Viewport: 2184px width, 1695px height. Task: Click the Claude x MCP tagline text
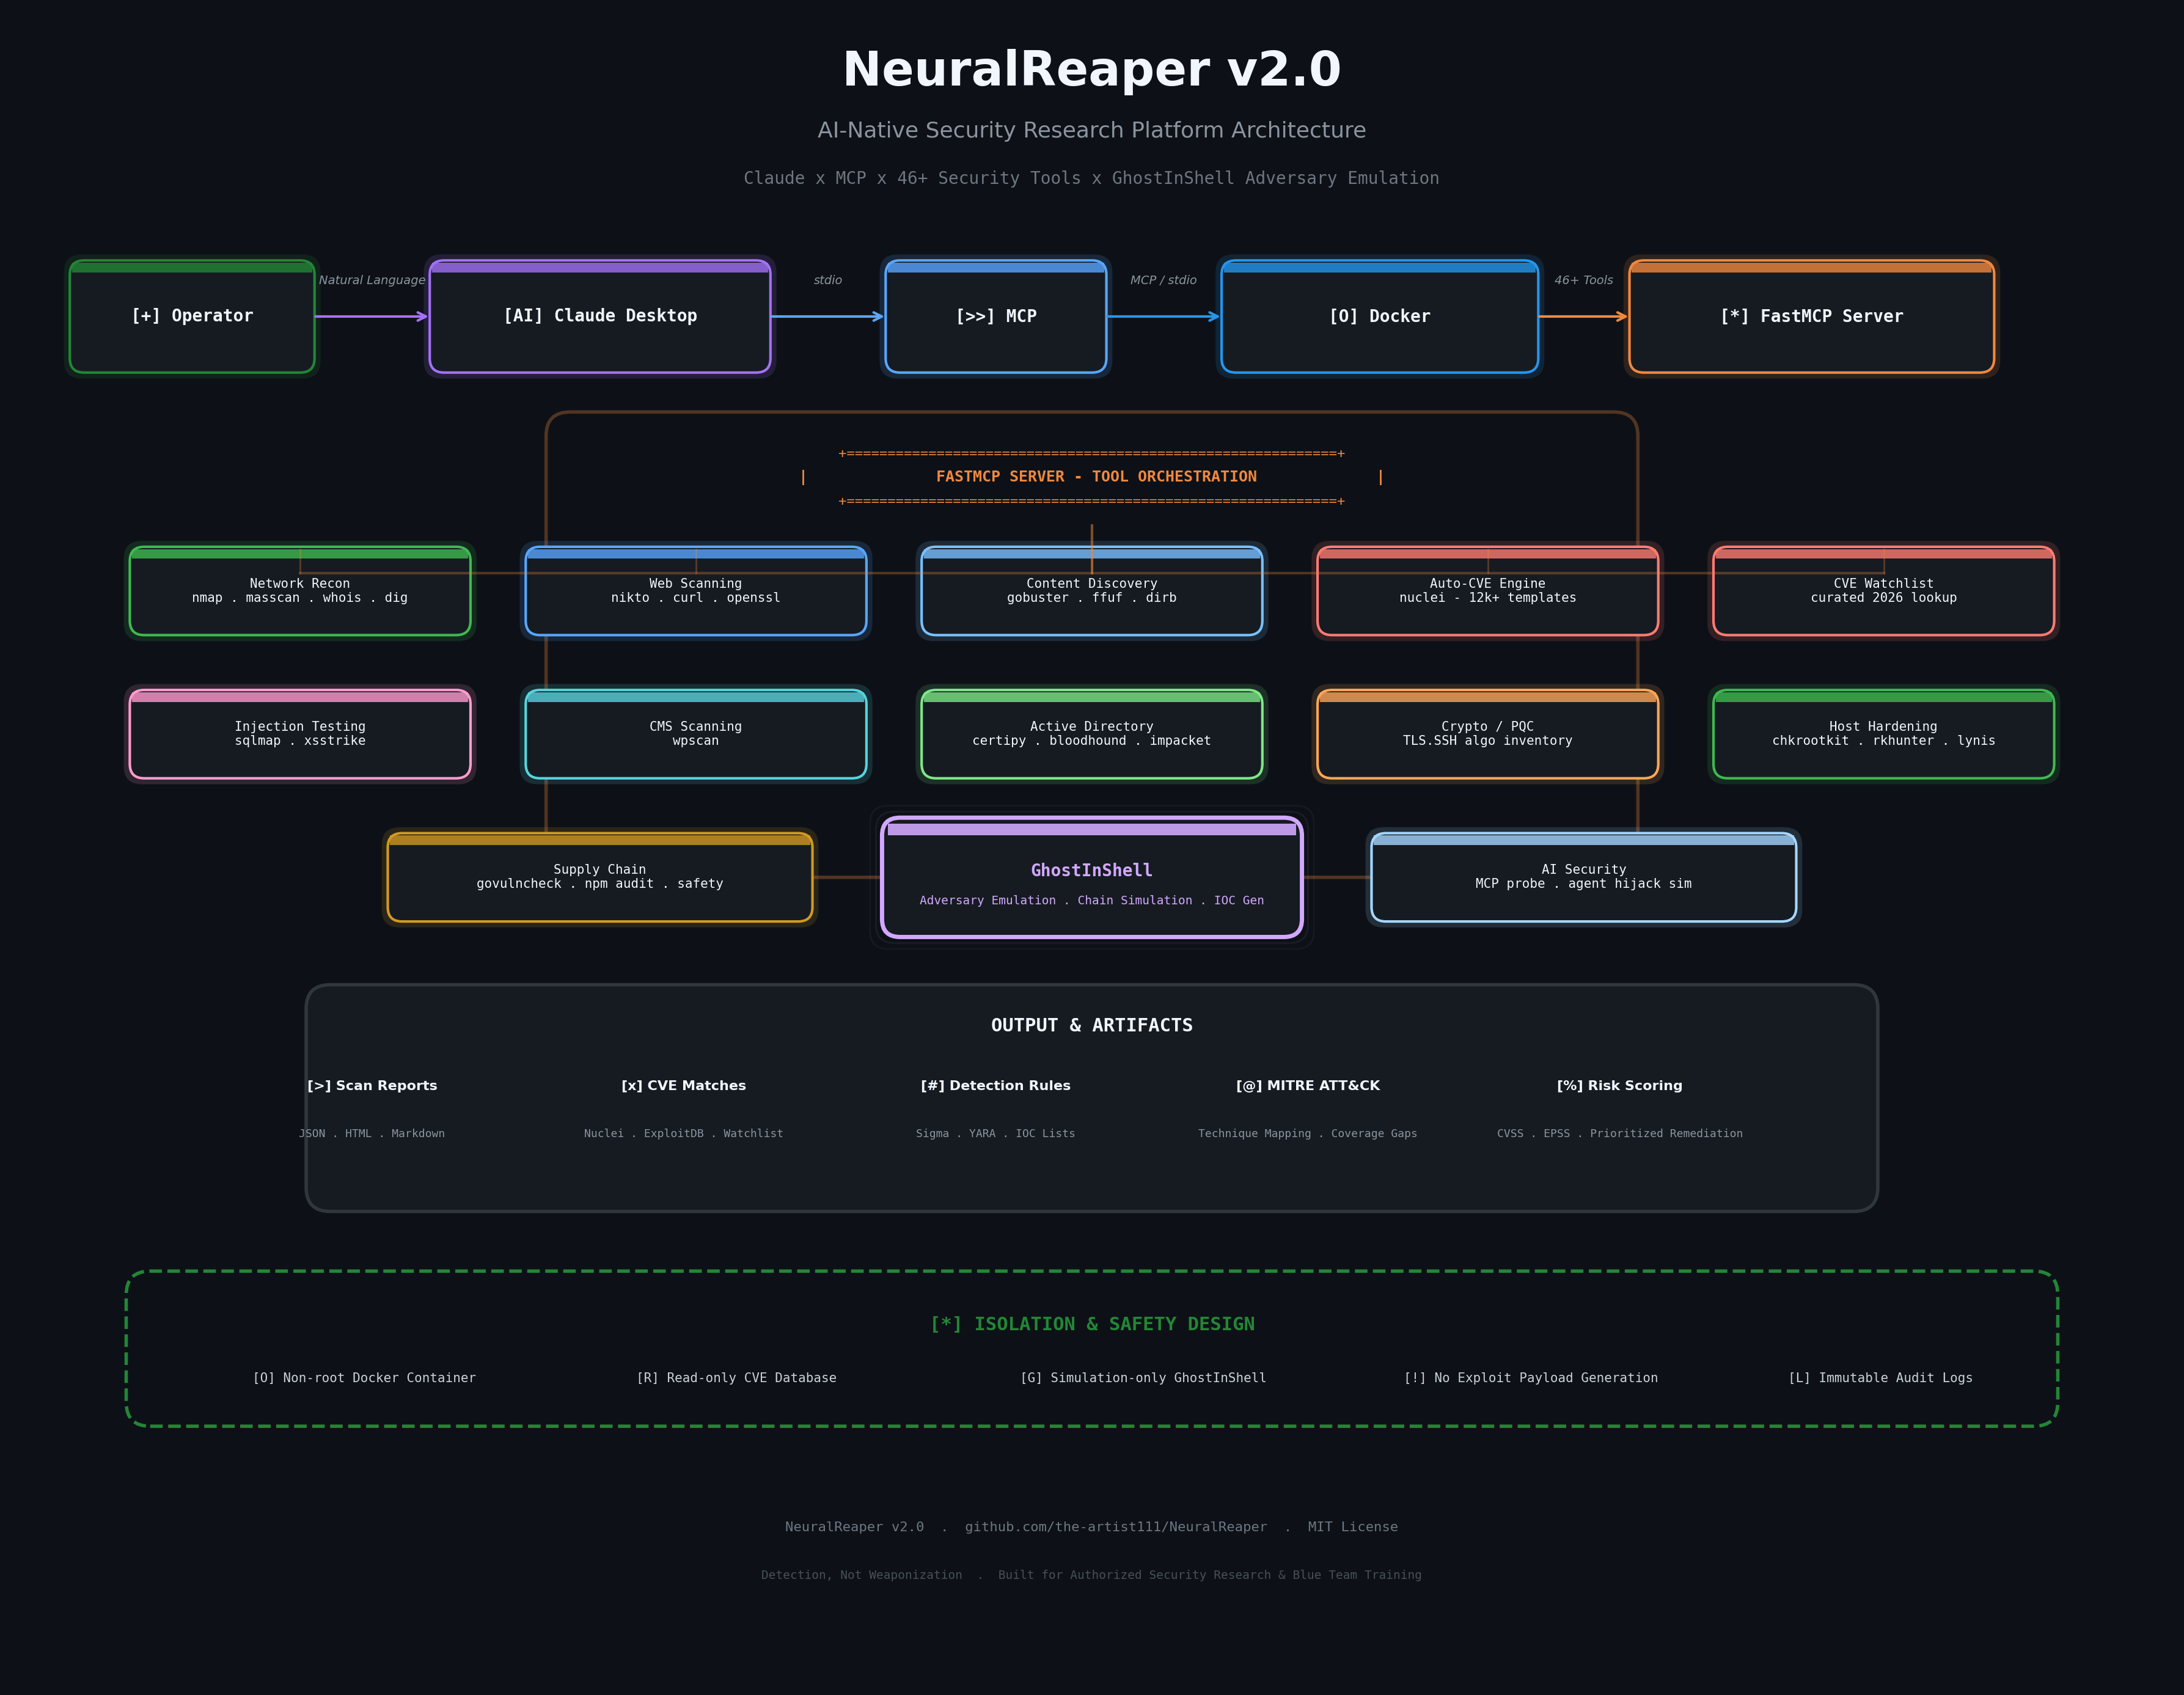coord(1092,178)
